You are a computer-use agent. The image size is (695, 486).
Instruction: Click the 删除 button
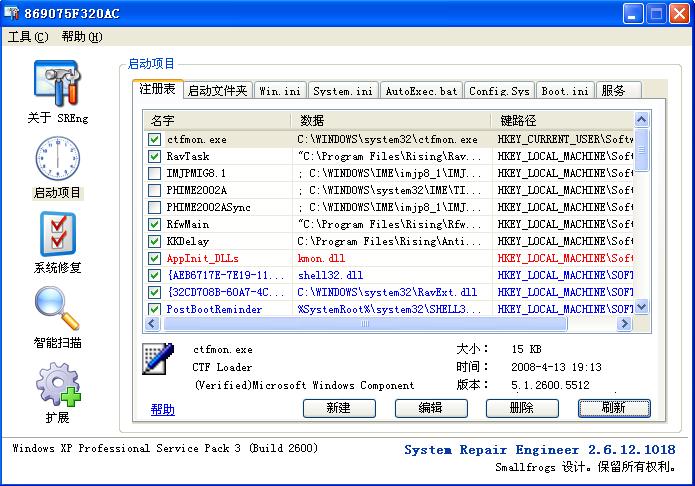pos(522,408)
